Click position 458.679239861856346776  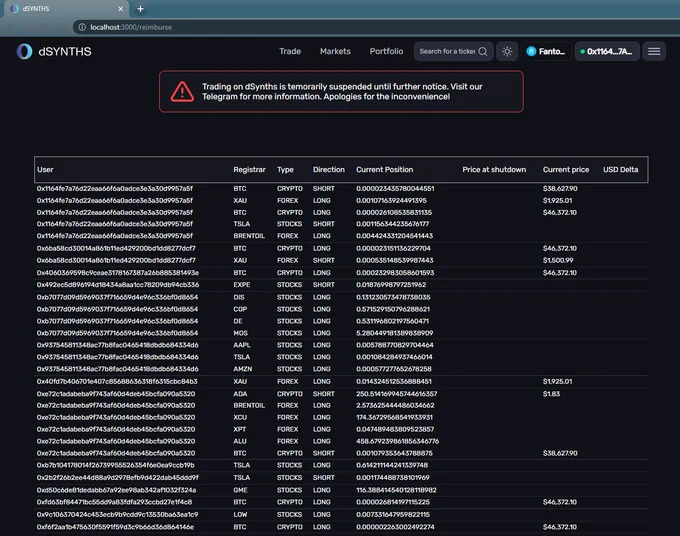pos(397,441)
